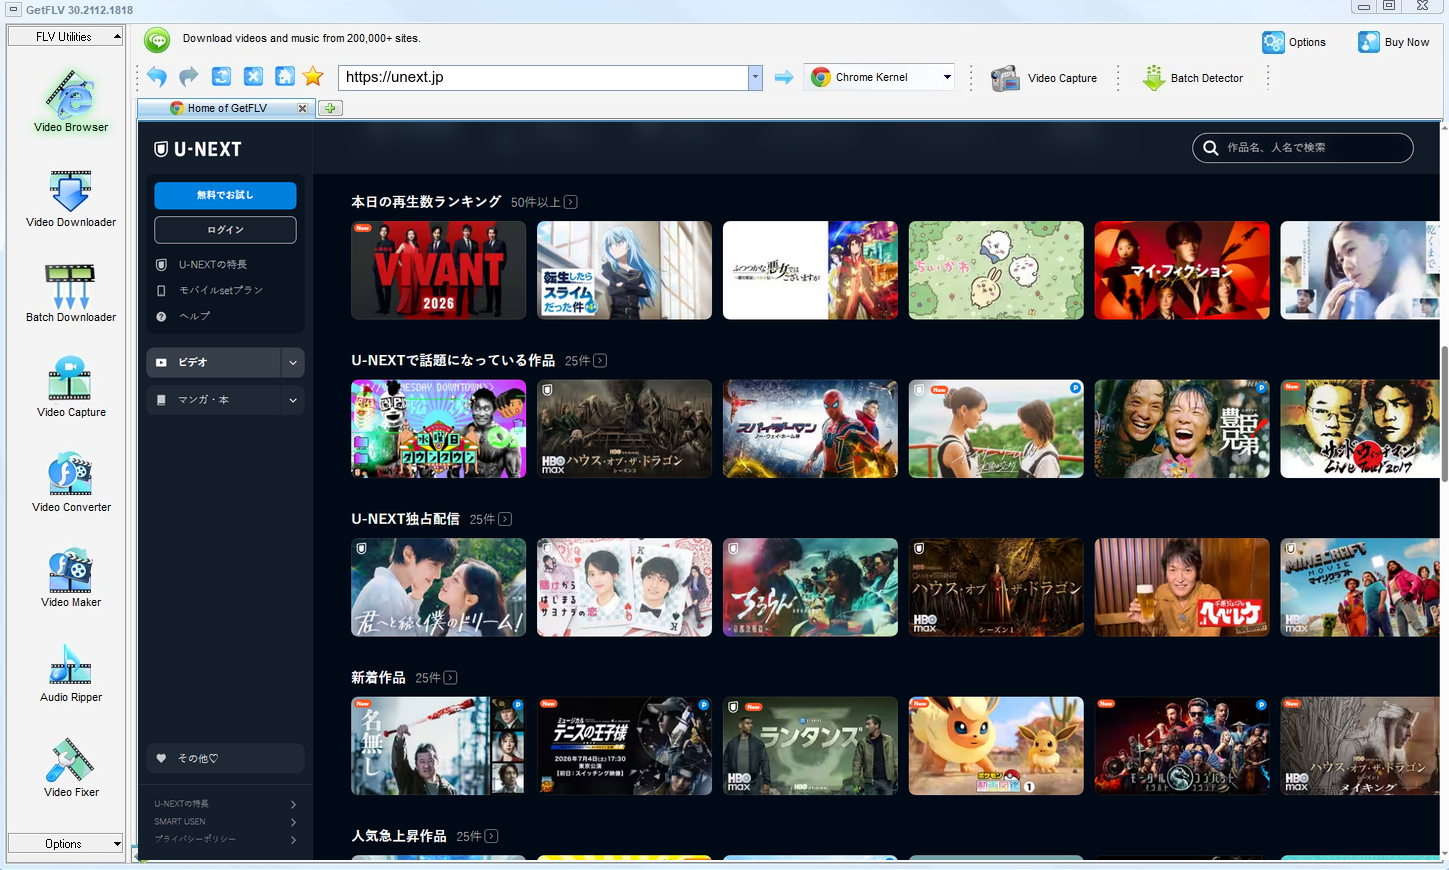Viewport: 1449px width, 870px height.
Task: Open the Video Capture sidebar tool
Action: point(70,387)
